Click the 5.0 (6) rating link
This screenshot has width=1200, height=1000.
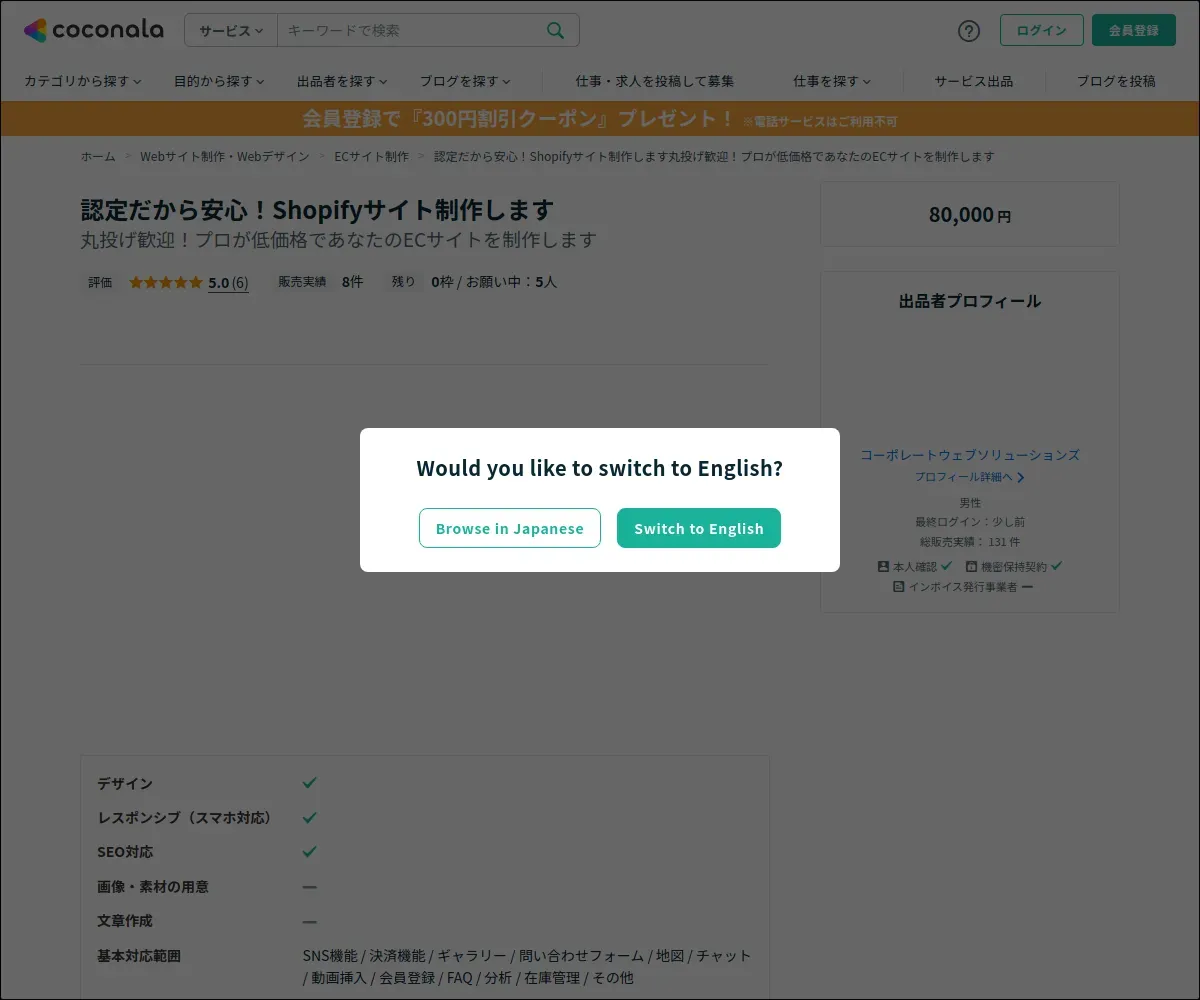tap(228, 283)
